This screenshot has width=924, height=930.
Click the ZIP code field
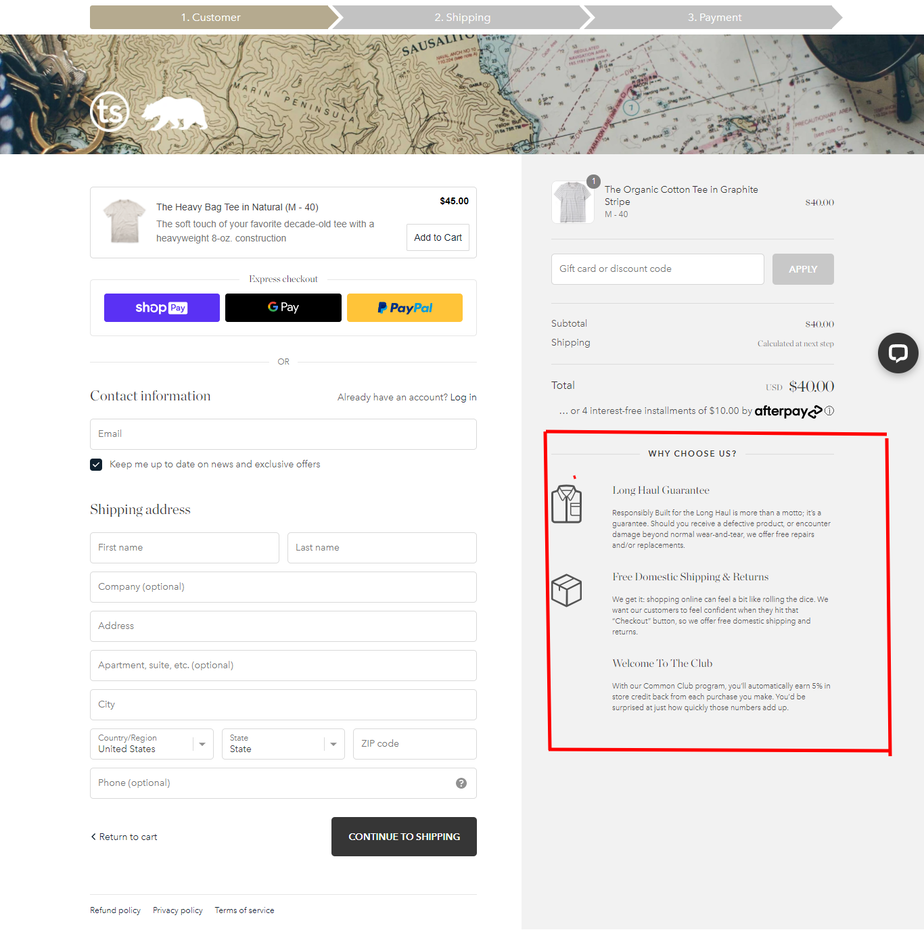click(x=415, y=744)
